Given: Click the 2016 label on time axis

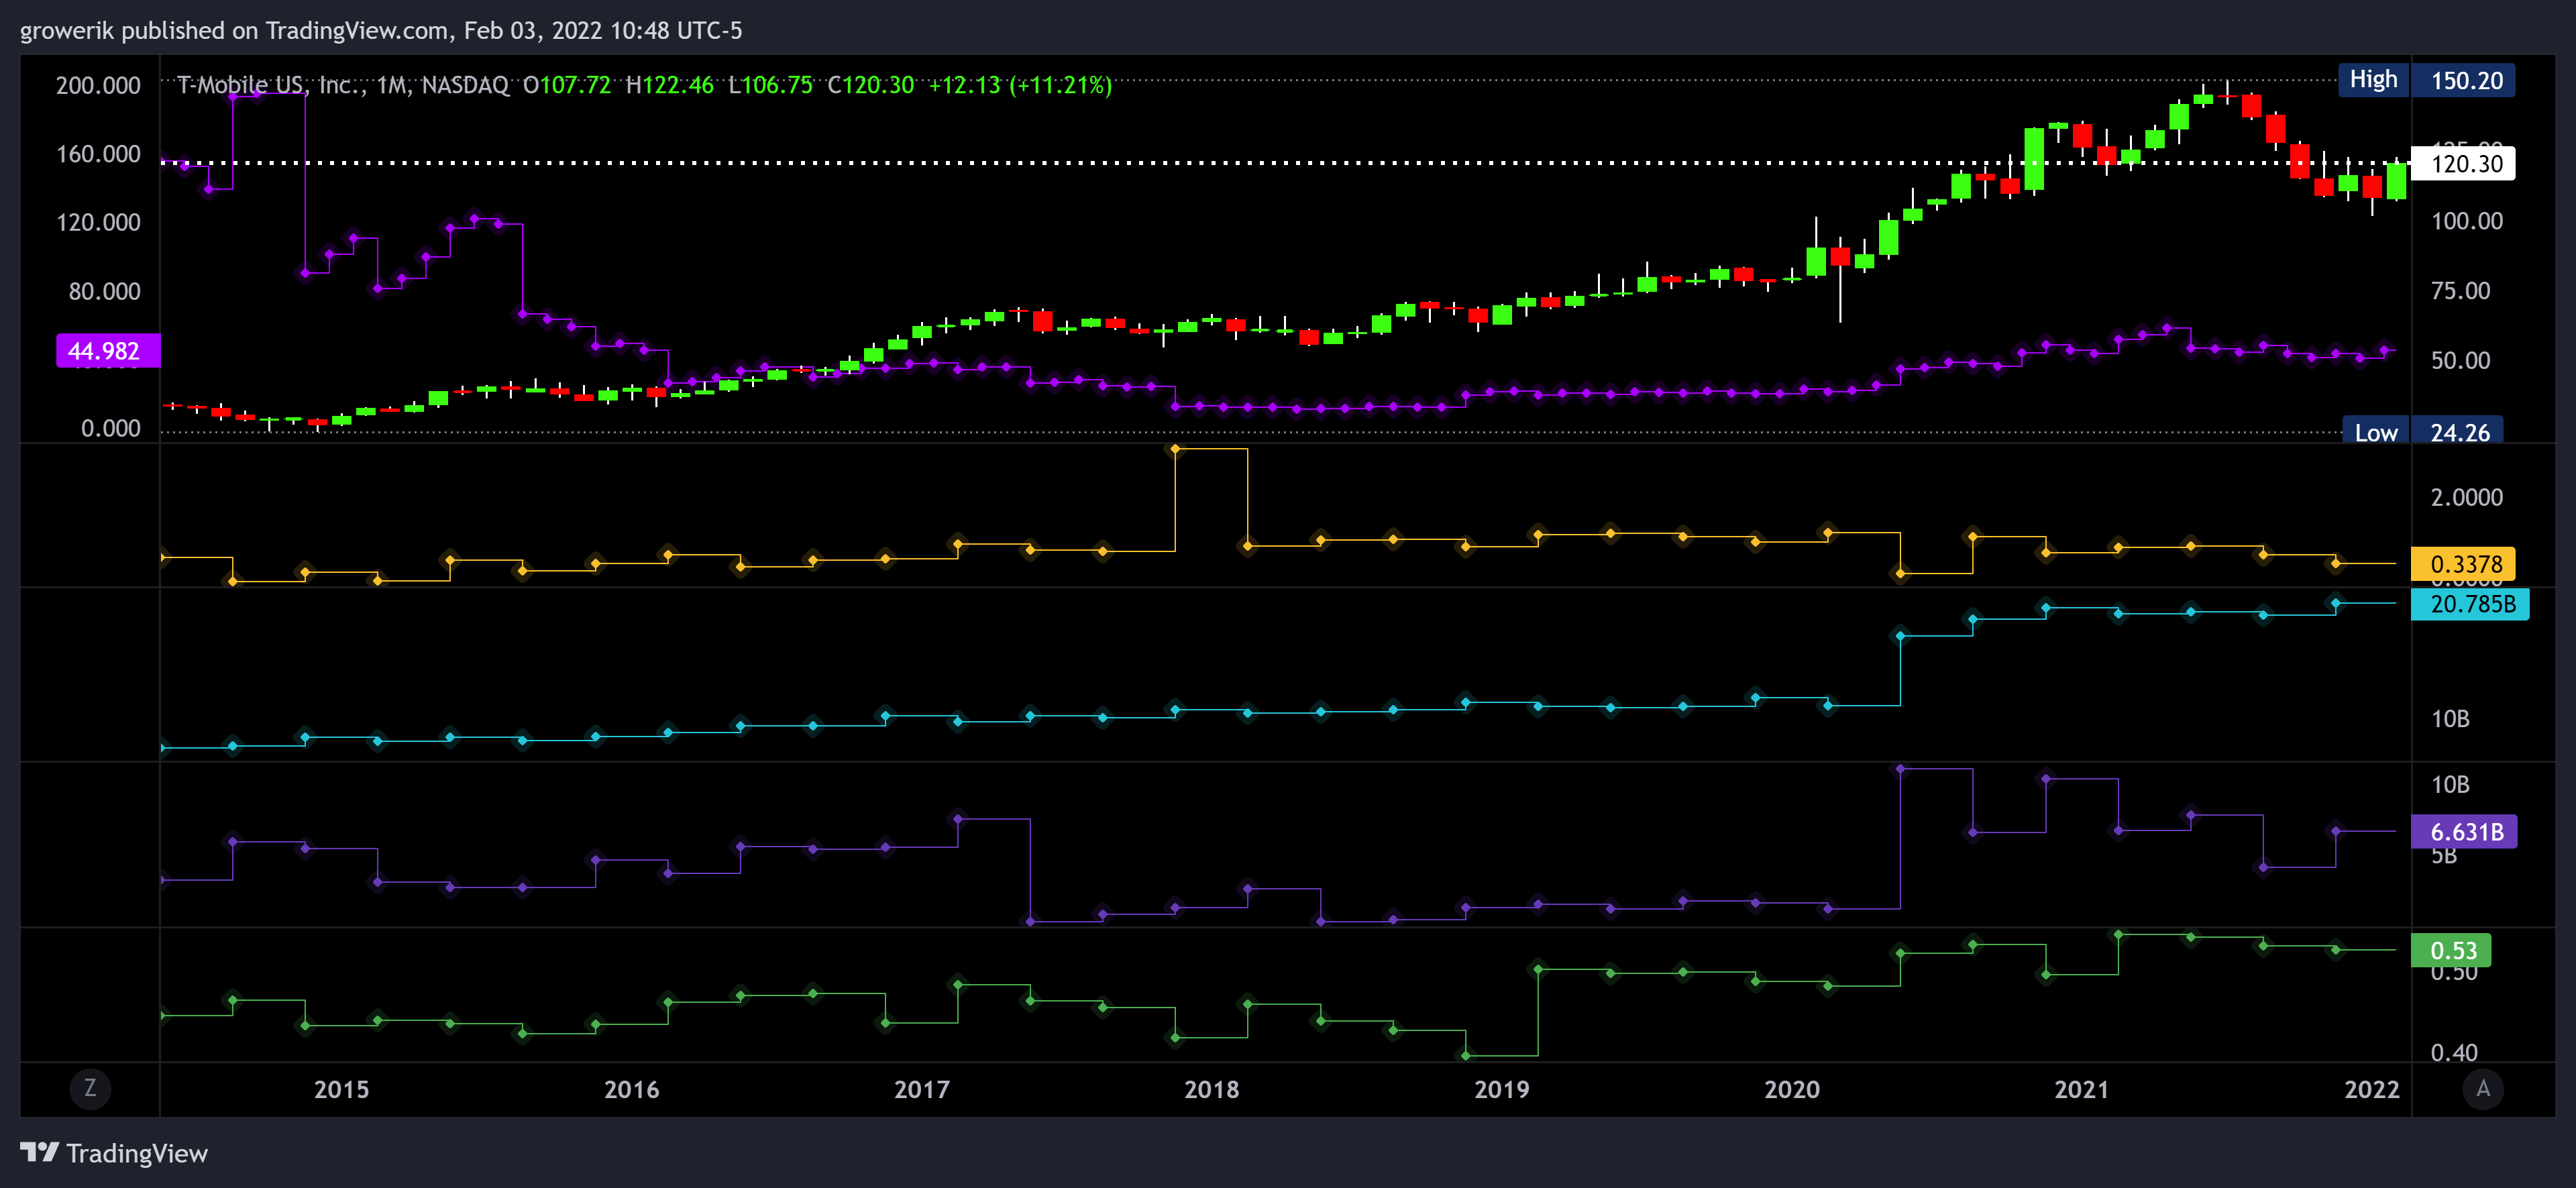Looking at the screenshot, I should [x=631, y=1089].
